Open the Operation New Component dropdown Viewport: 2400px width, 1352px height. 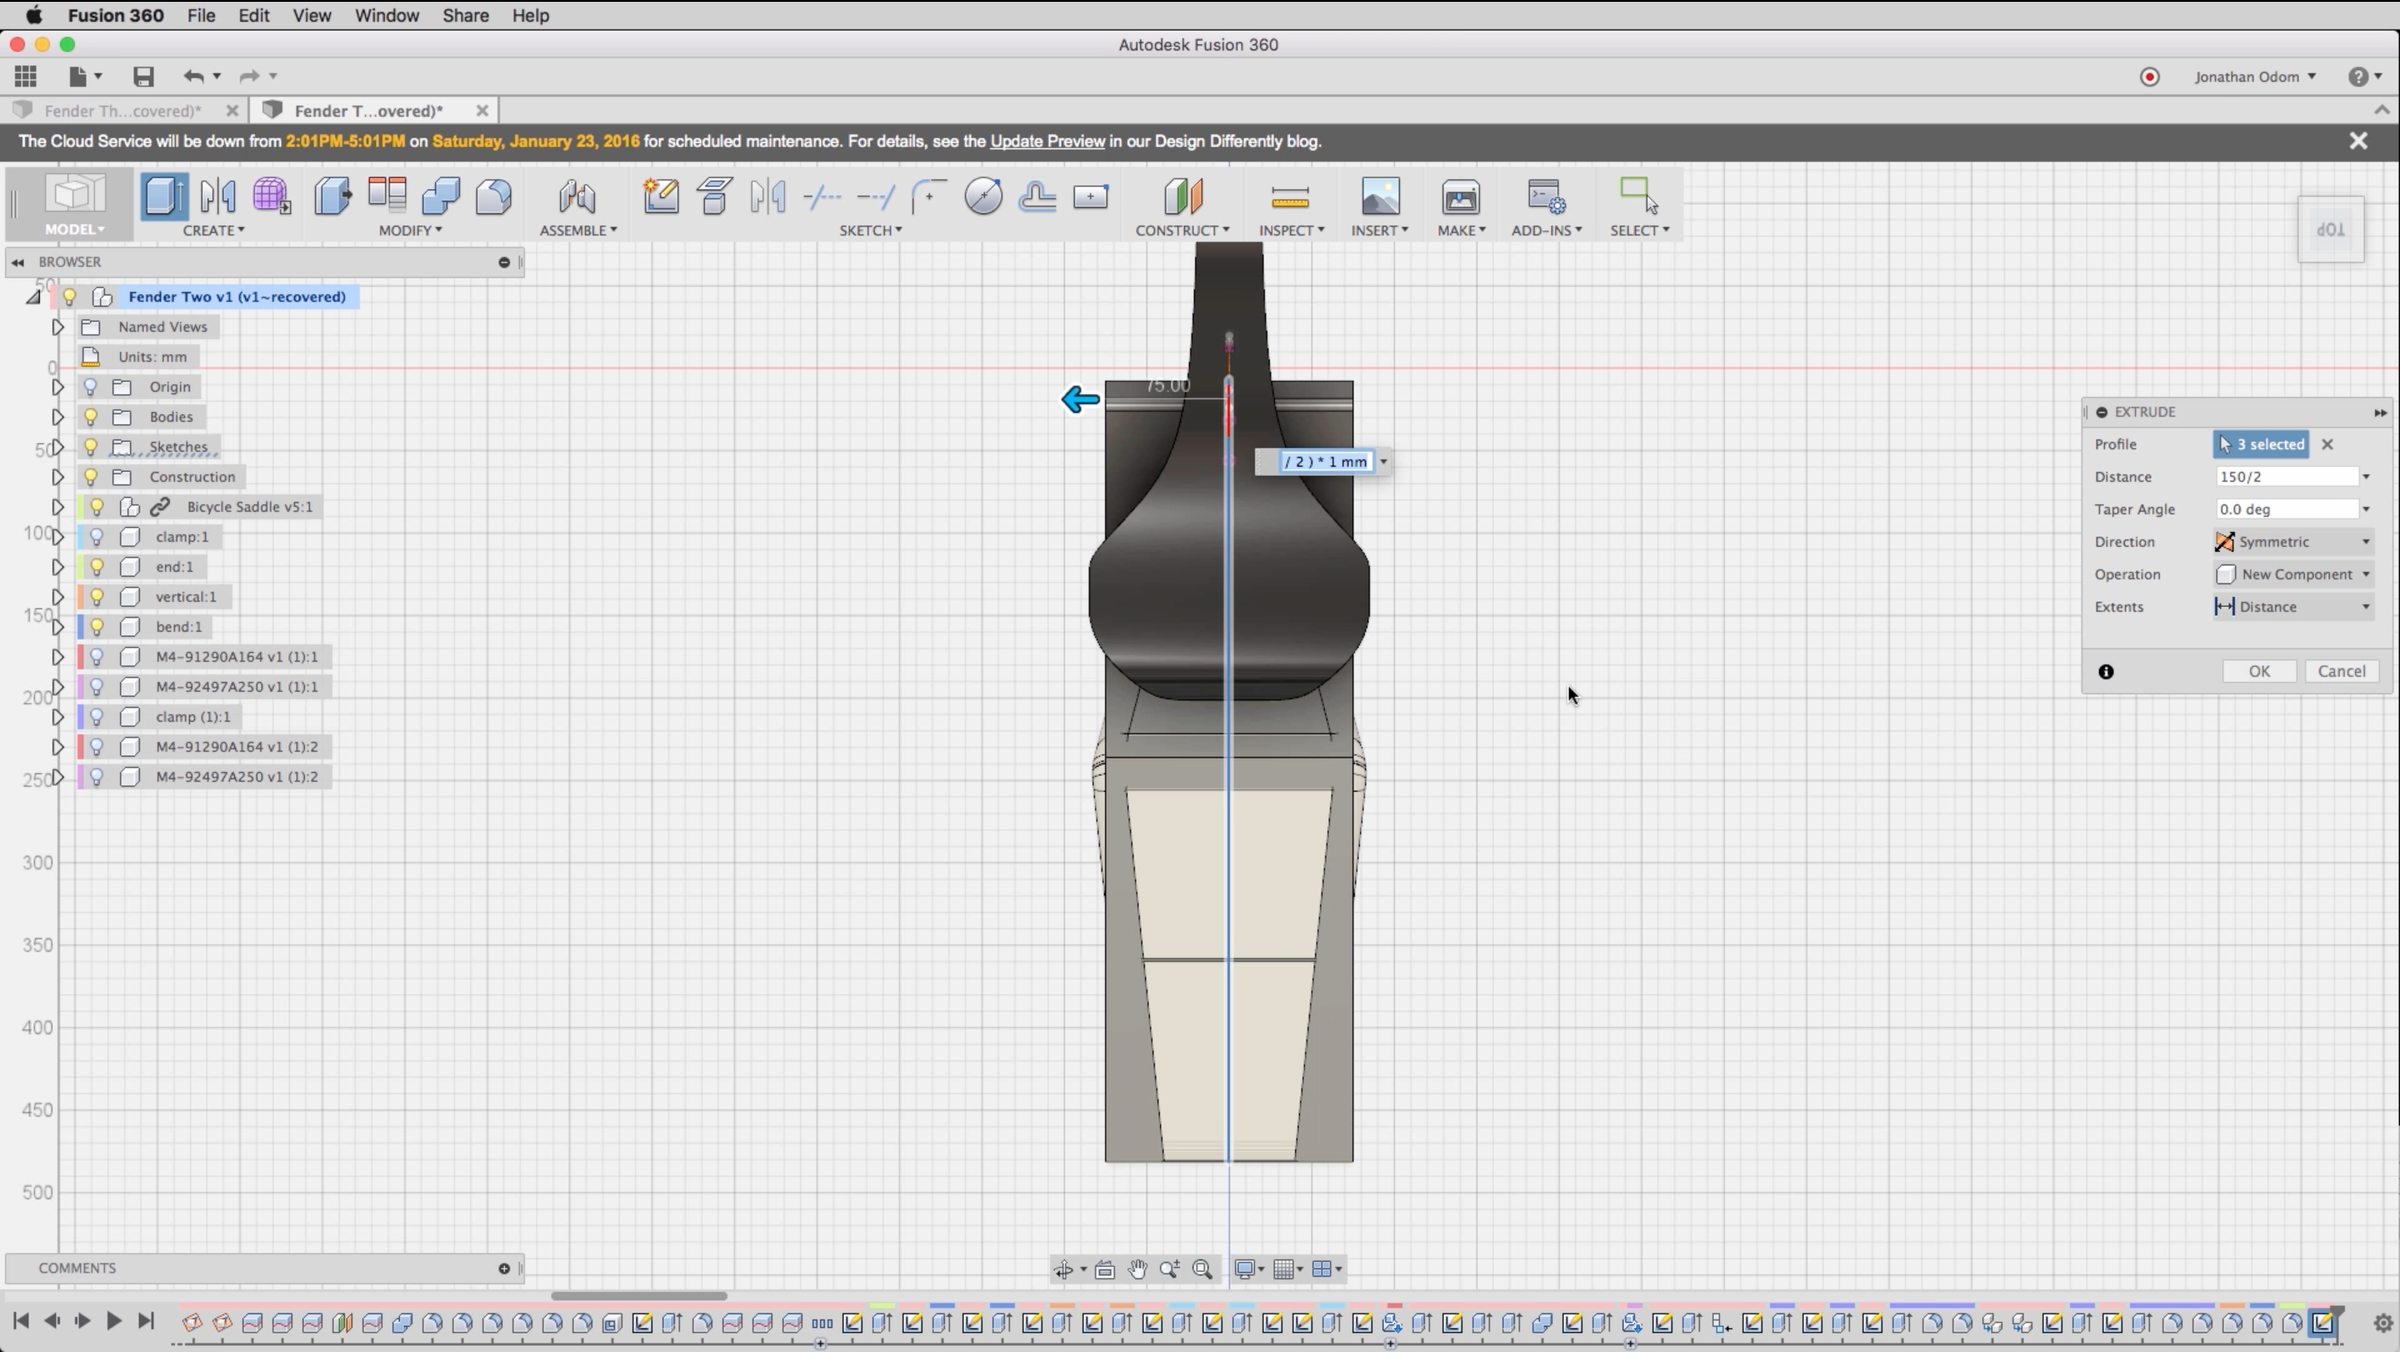click(2294, 574)
